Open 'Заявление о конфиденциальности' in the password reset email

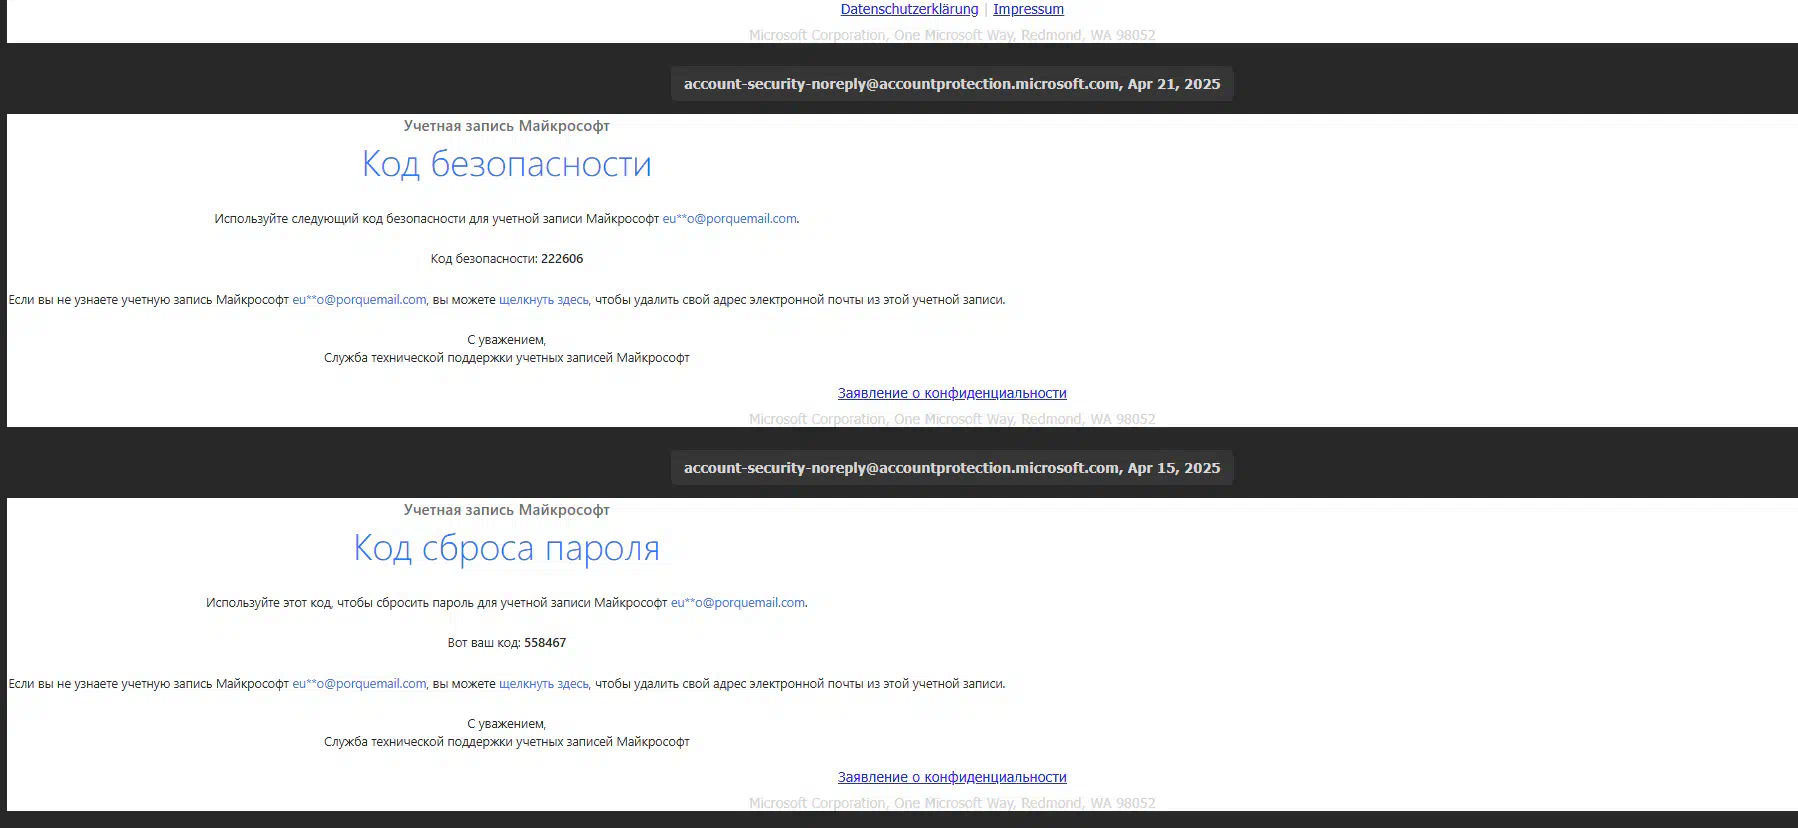tap(952, 777)
